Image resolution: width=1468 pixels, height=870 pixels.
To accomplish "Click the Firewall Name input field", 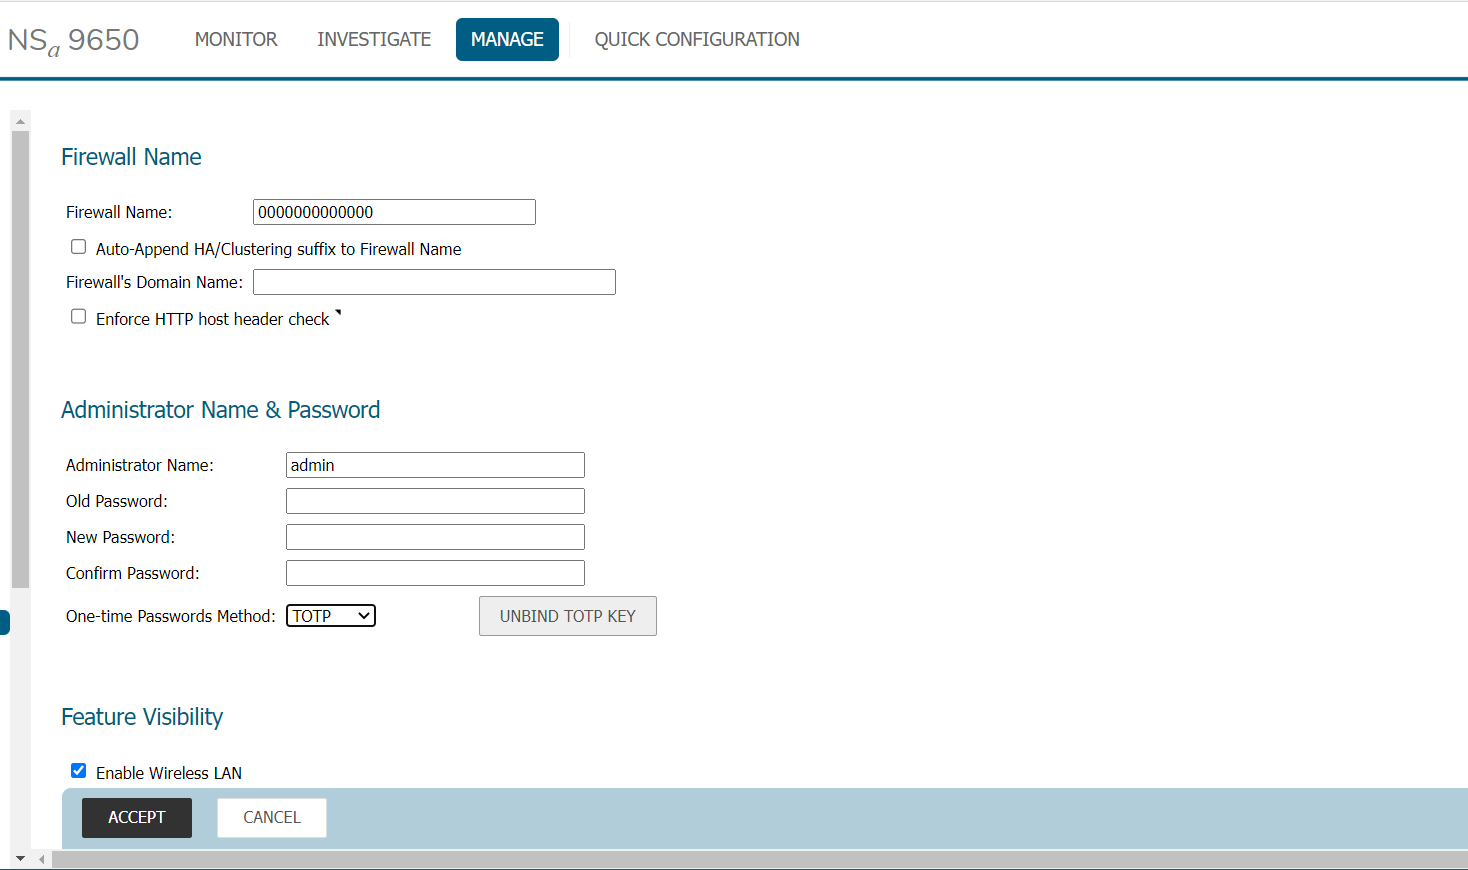I will pos(394,212).
